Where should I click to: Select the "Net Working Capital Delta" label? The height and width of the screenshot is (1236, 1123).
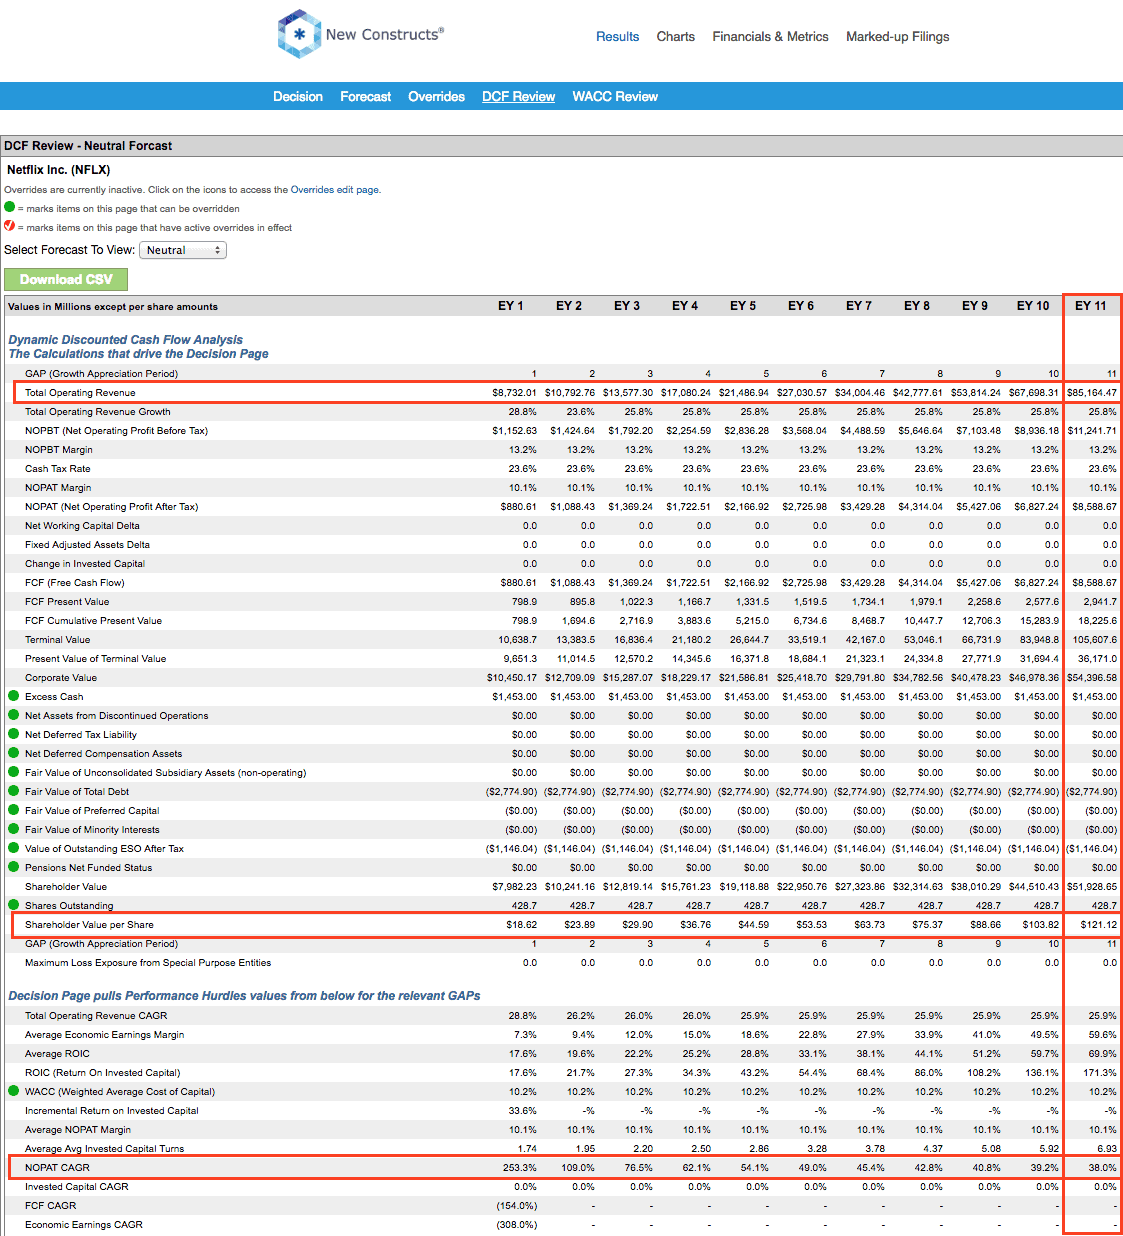pos(82,526)
